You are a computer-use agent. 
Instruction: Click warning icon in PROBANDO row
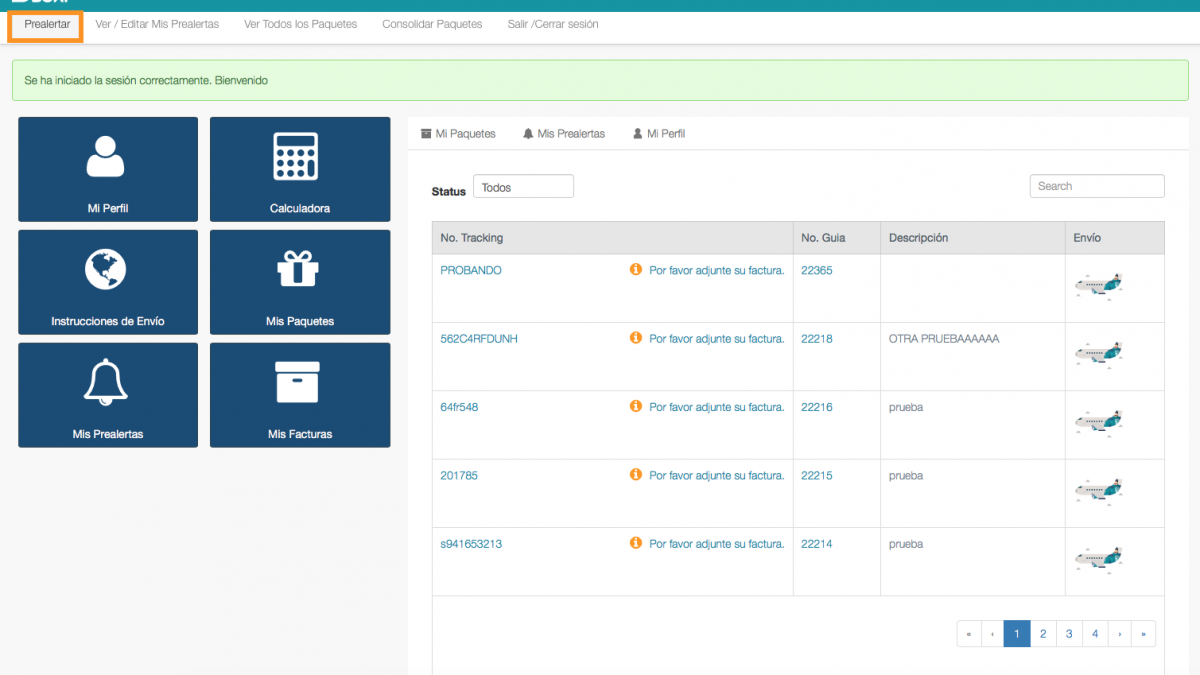tap(635, 270)
